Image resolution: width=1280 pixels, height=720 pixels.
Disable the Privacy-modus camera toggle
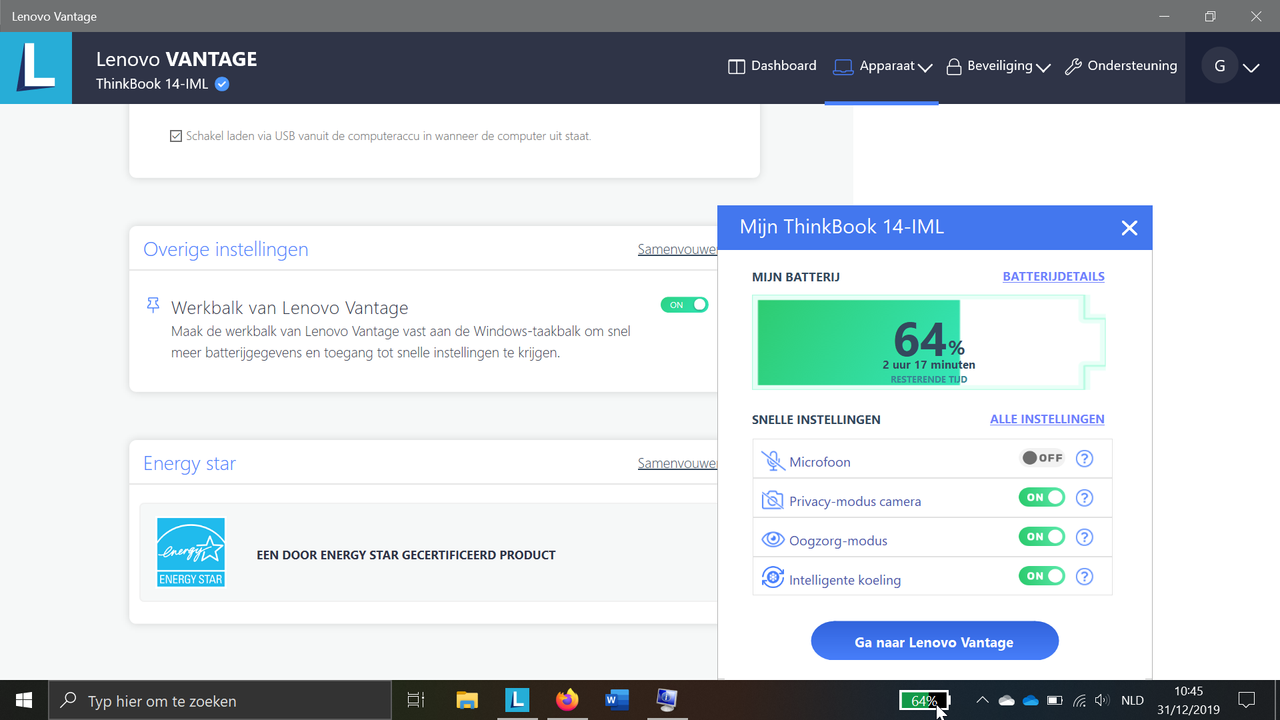(1041, 497)
